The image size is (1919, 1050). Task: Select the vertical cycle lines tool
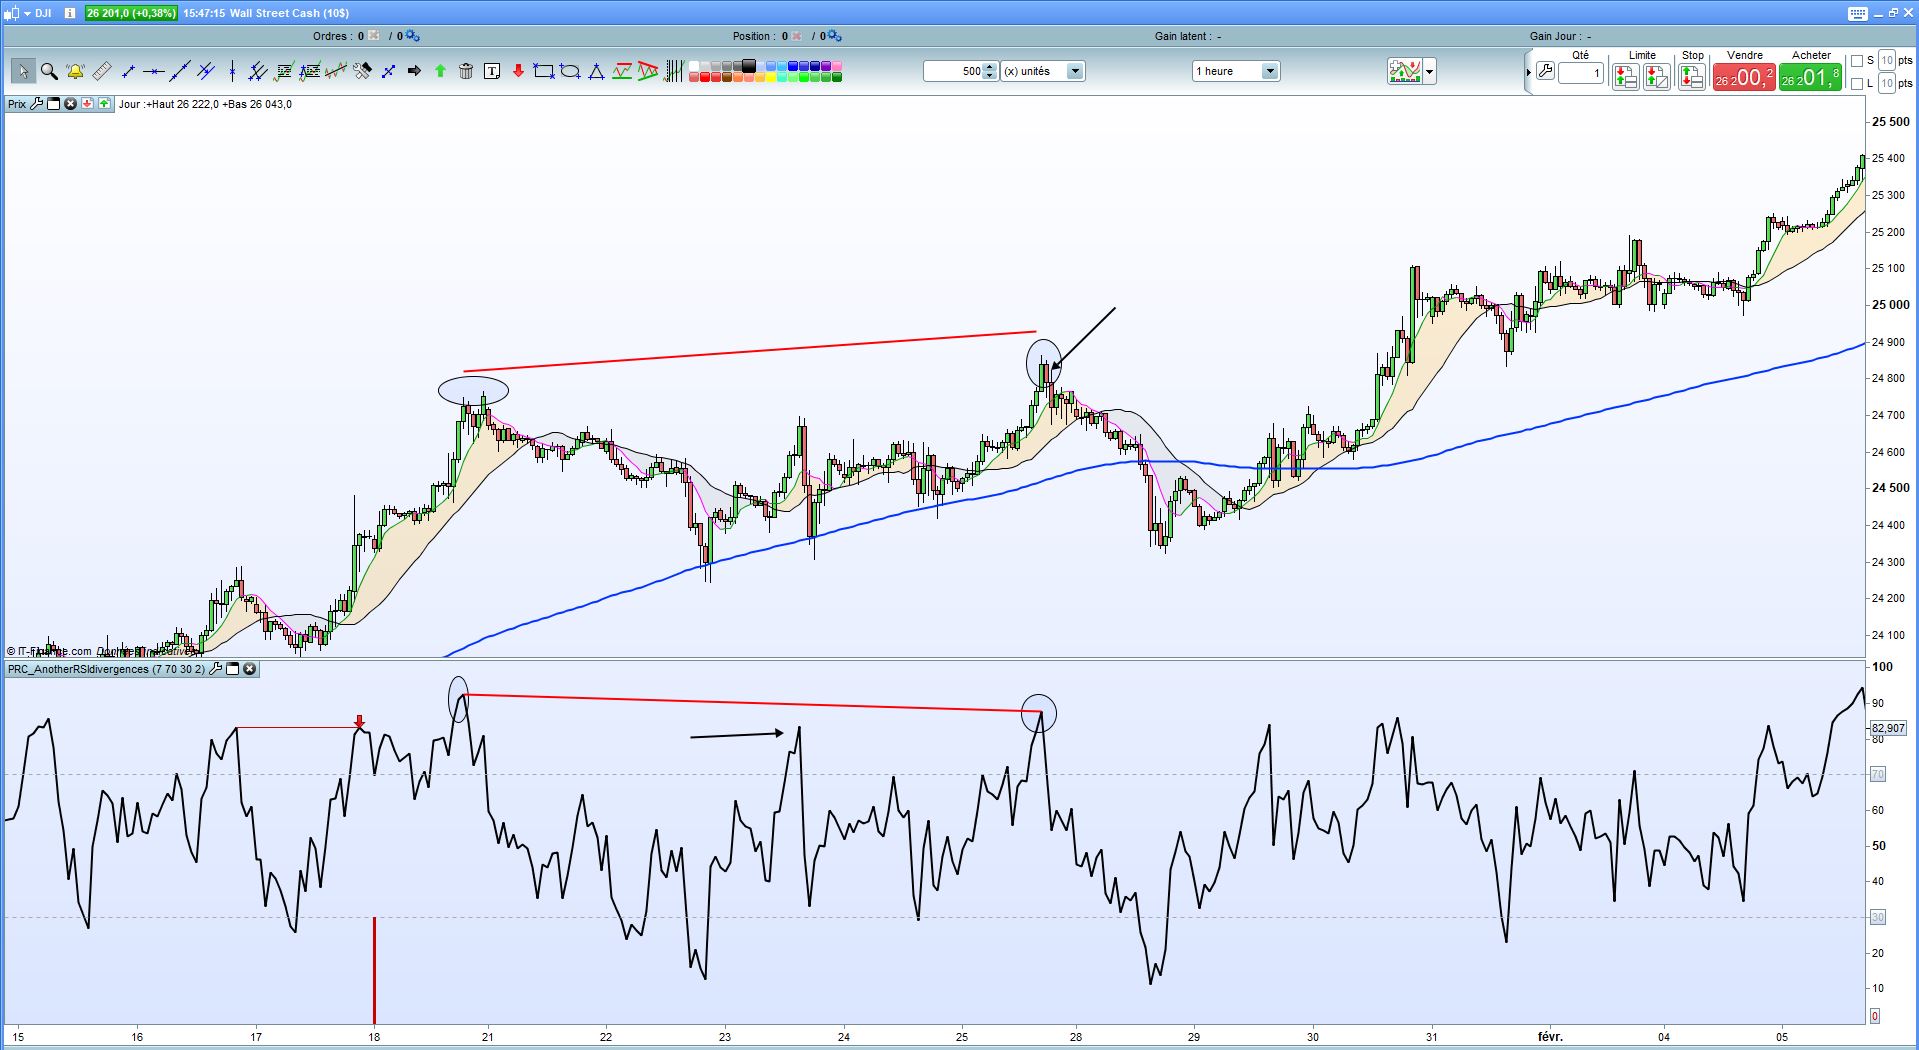[674, 71]
